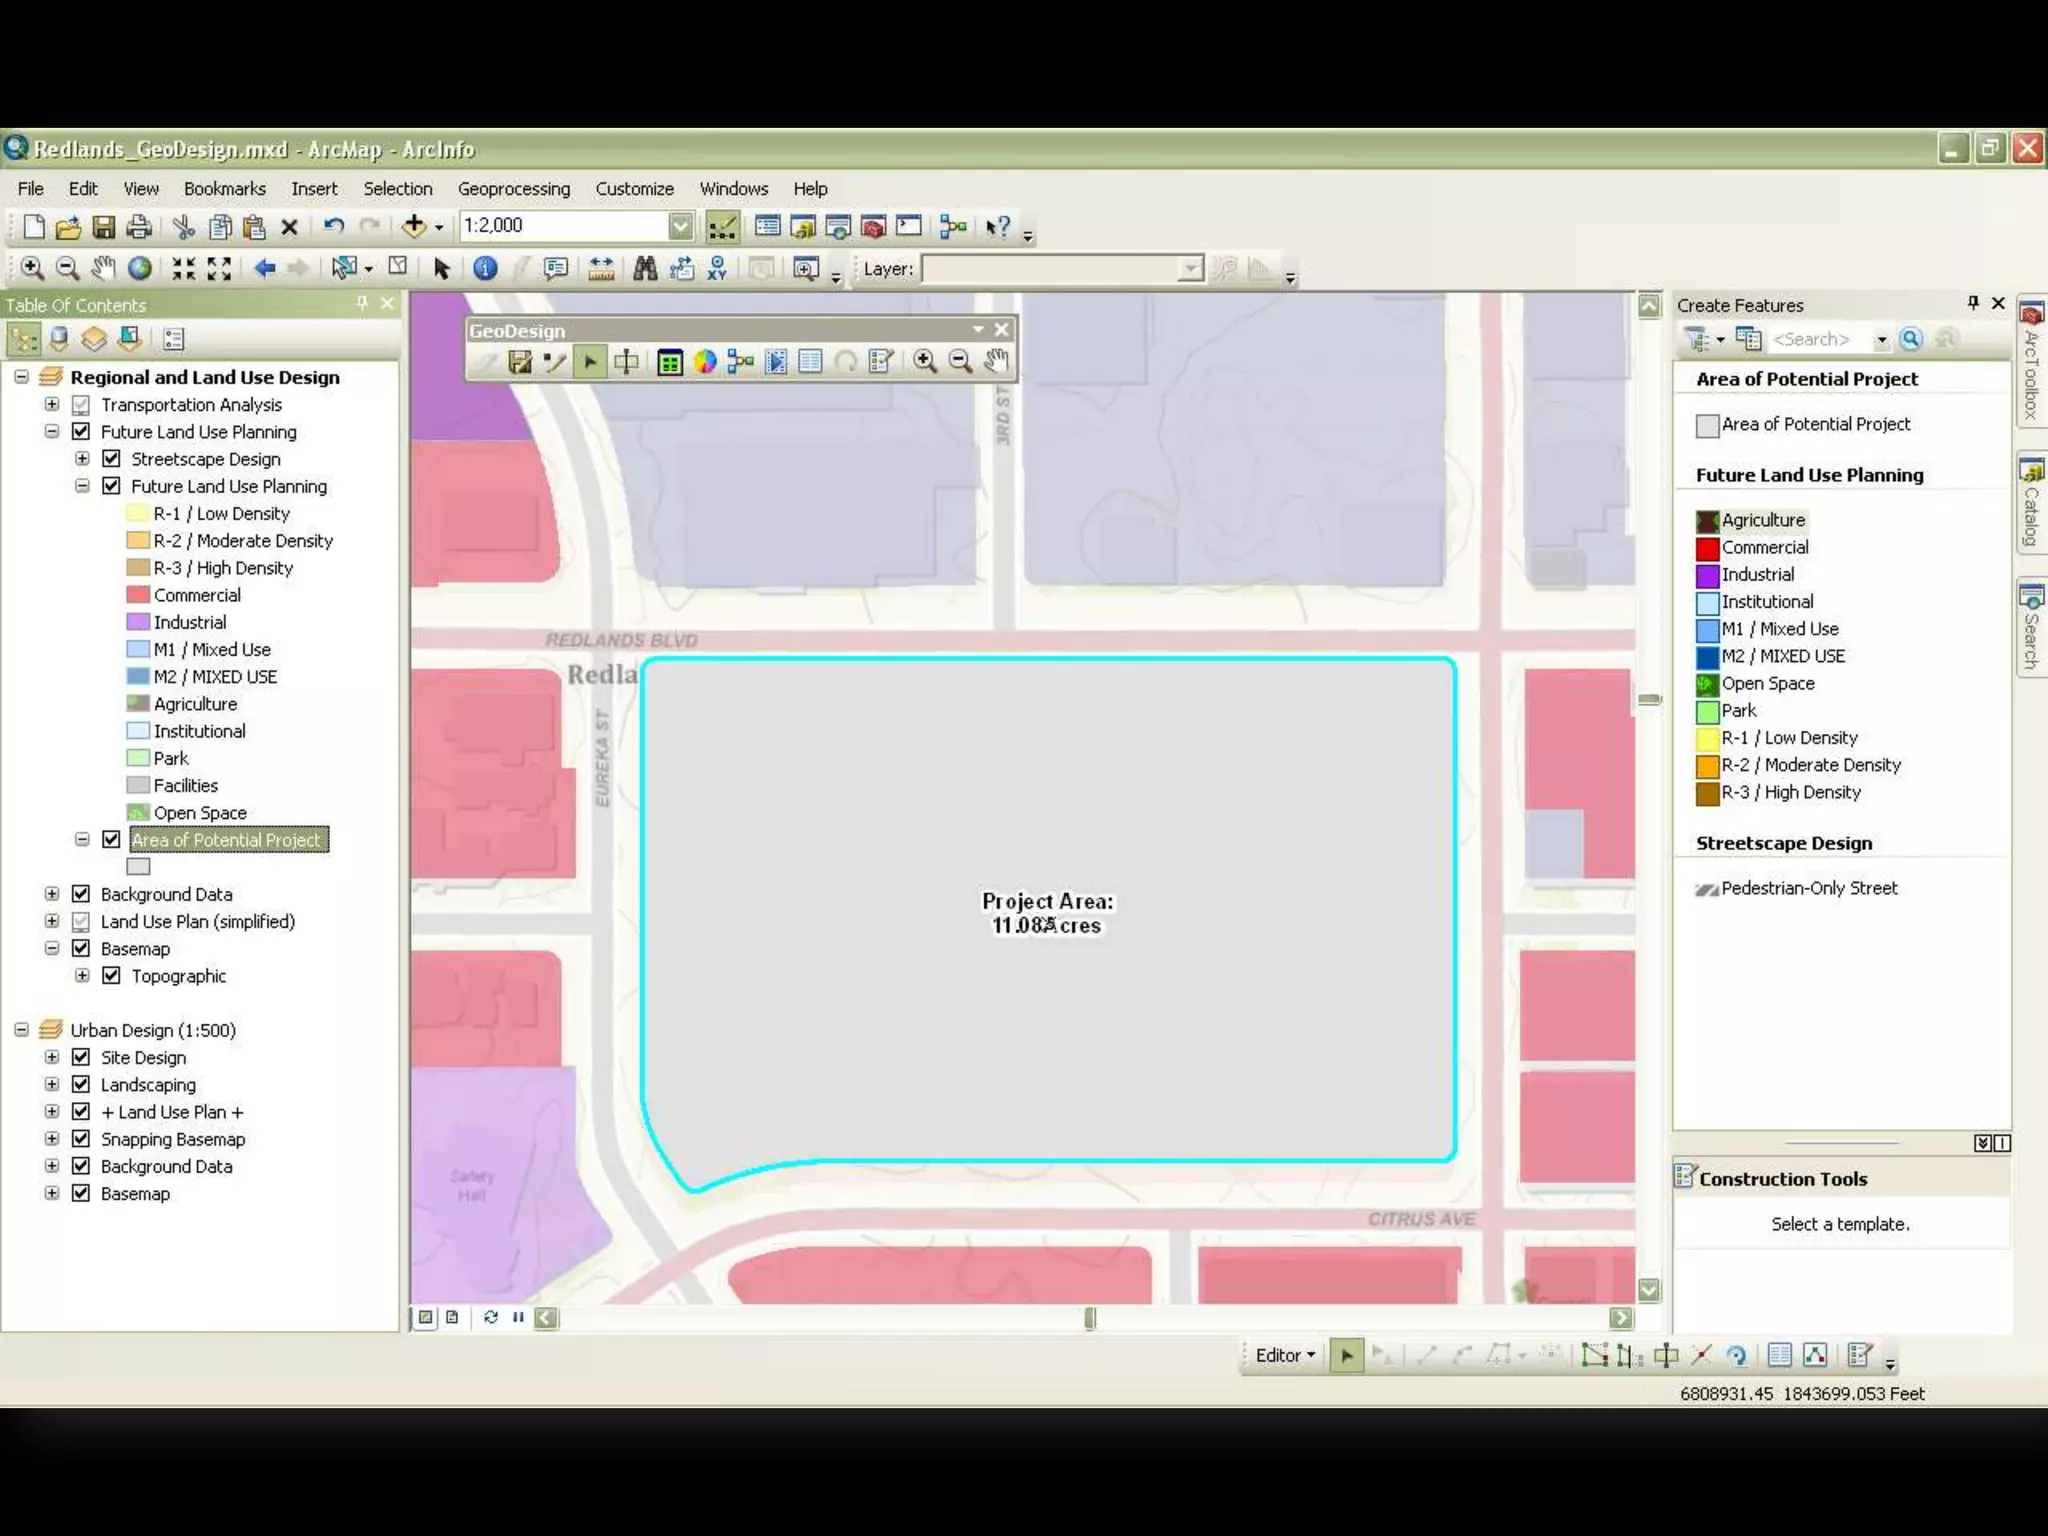Go back to previous extent arrow

(x=264, y=268)
